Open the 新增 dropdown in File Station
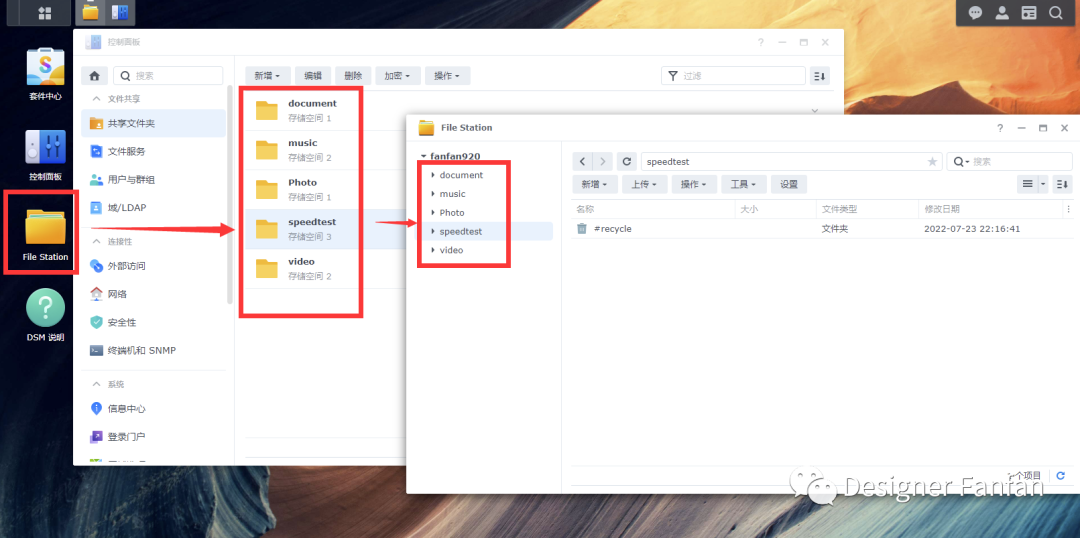The image size is (1080, 538). point(594,184)
